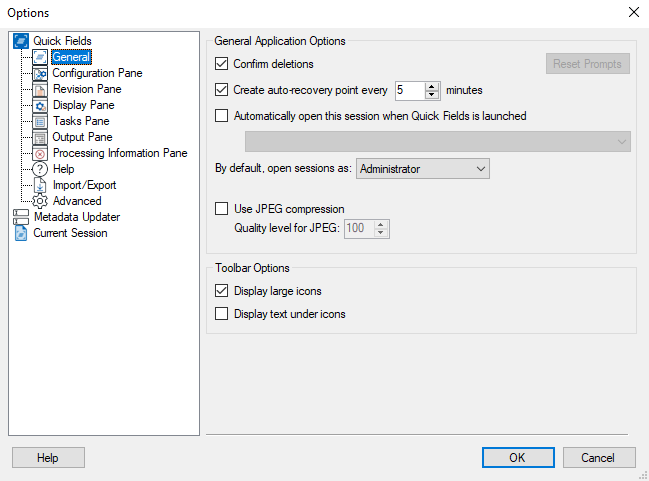
Task: Select the Quick Fields root label
Action: [62, 41]
